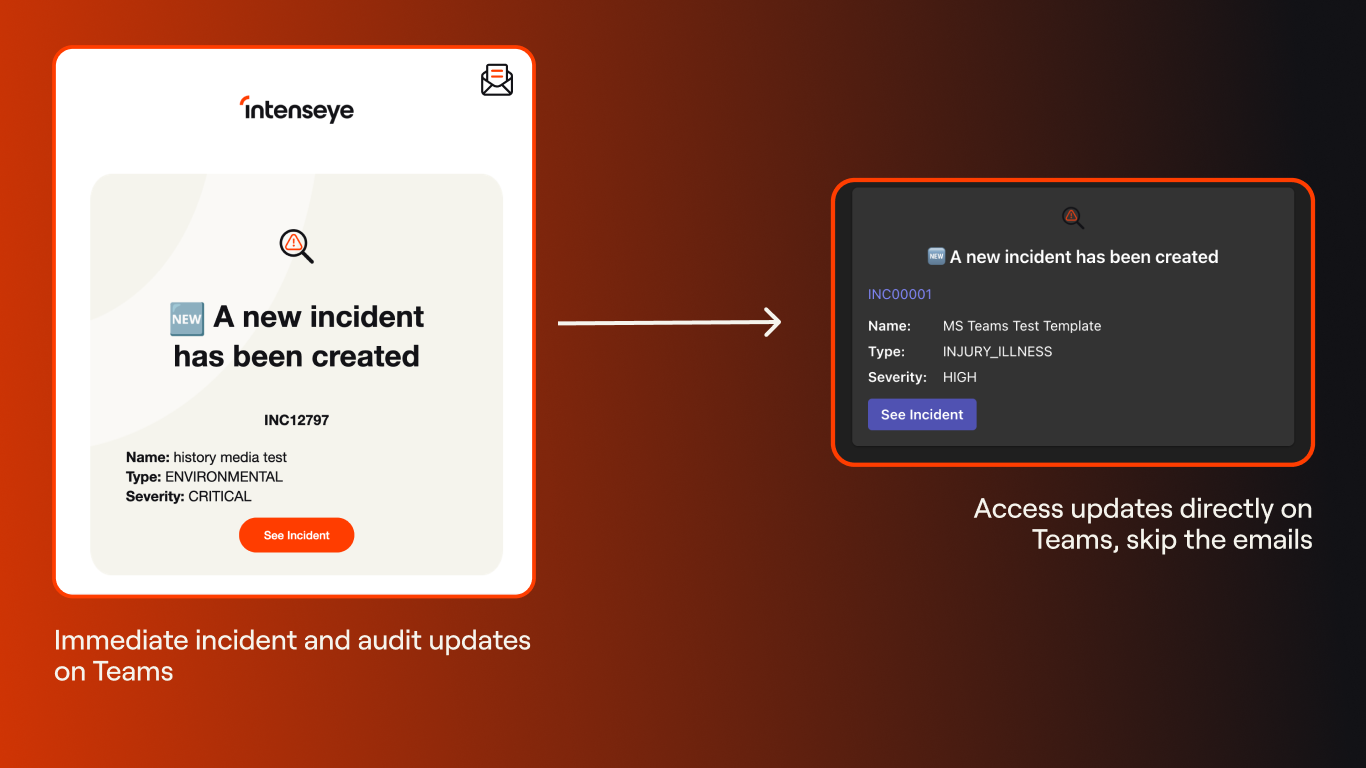Click 'MS Teams Test Template' name value

click(x=1022, y=326)
